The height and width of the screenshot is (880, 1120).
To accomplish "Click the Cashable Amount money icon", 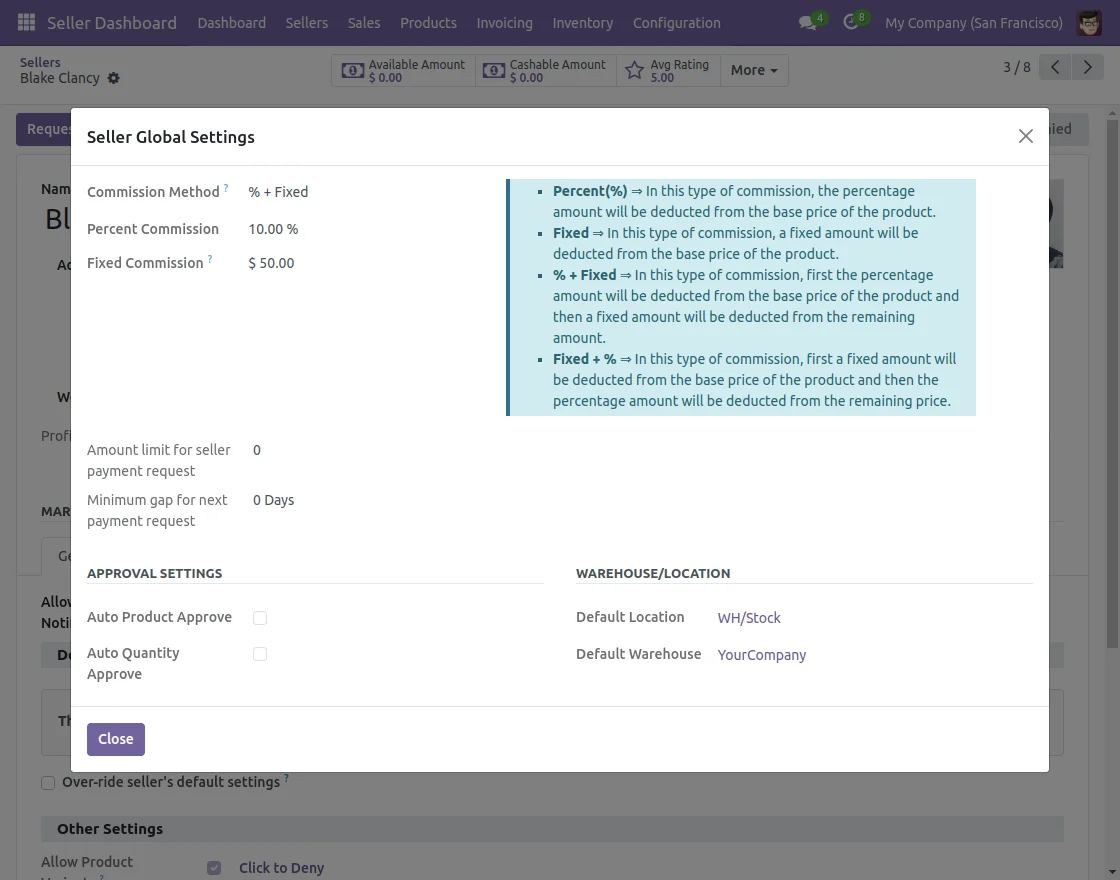I will (x=493, y=70).
